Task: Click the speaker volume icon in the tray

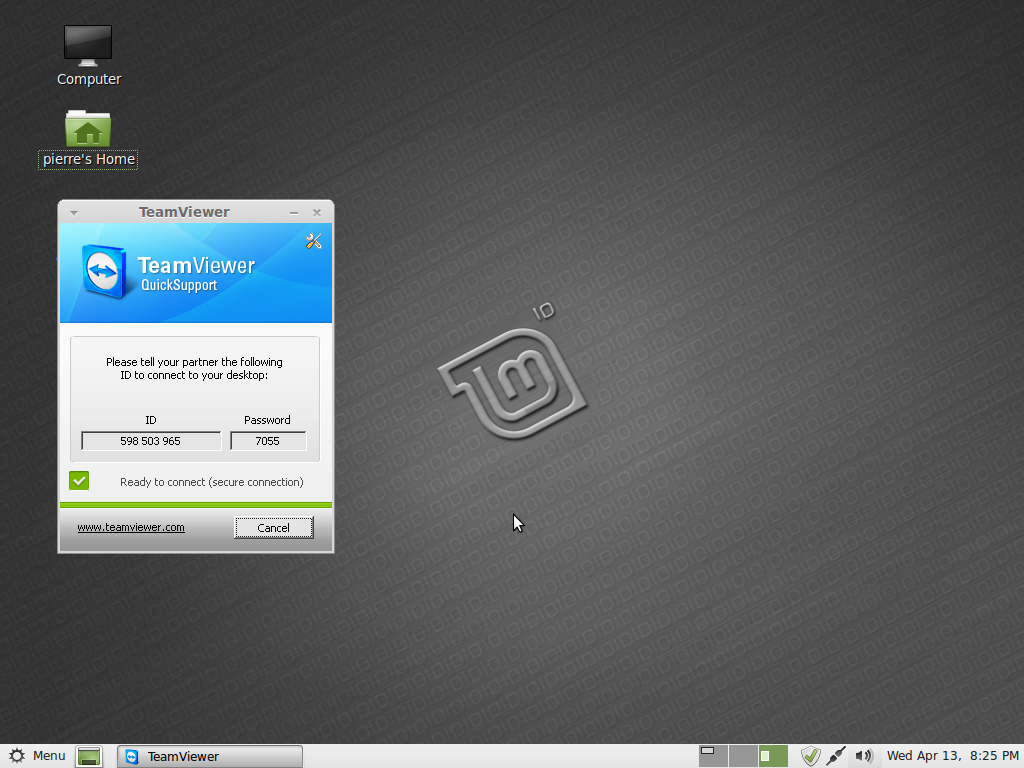Action: (862, 755)
